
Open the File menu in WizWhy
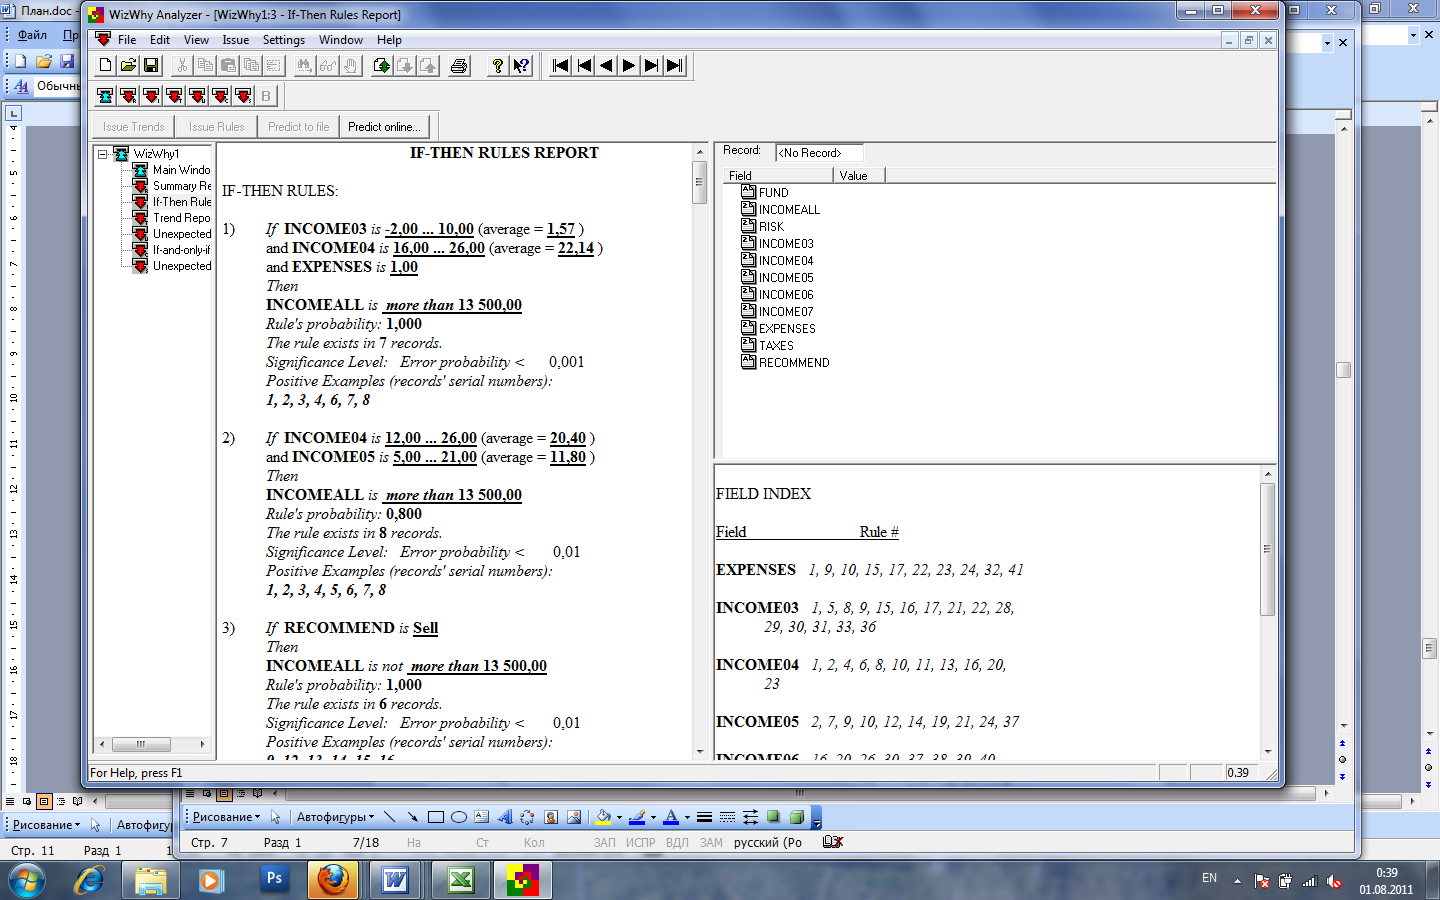[127, 40]
